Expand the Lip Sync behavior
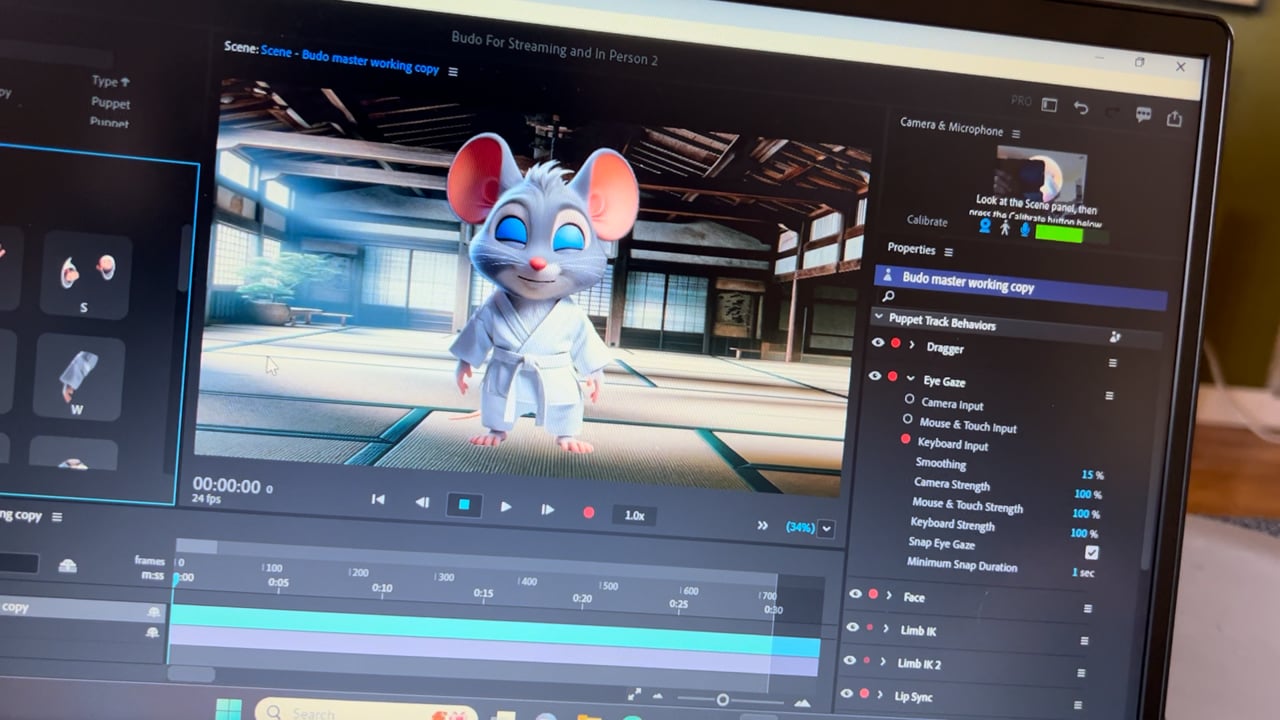The height and width of the screenshot is (720, 1280). click(x=880, y=695)
